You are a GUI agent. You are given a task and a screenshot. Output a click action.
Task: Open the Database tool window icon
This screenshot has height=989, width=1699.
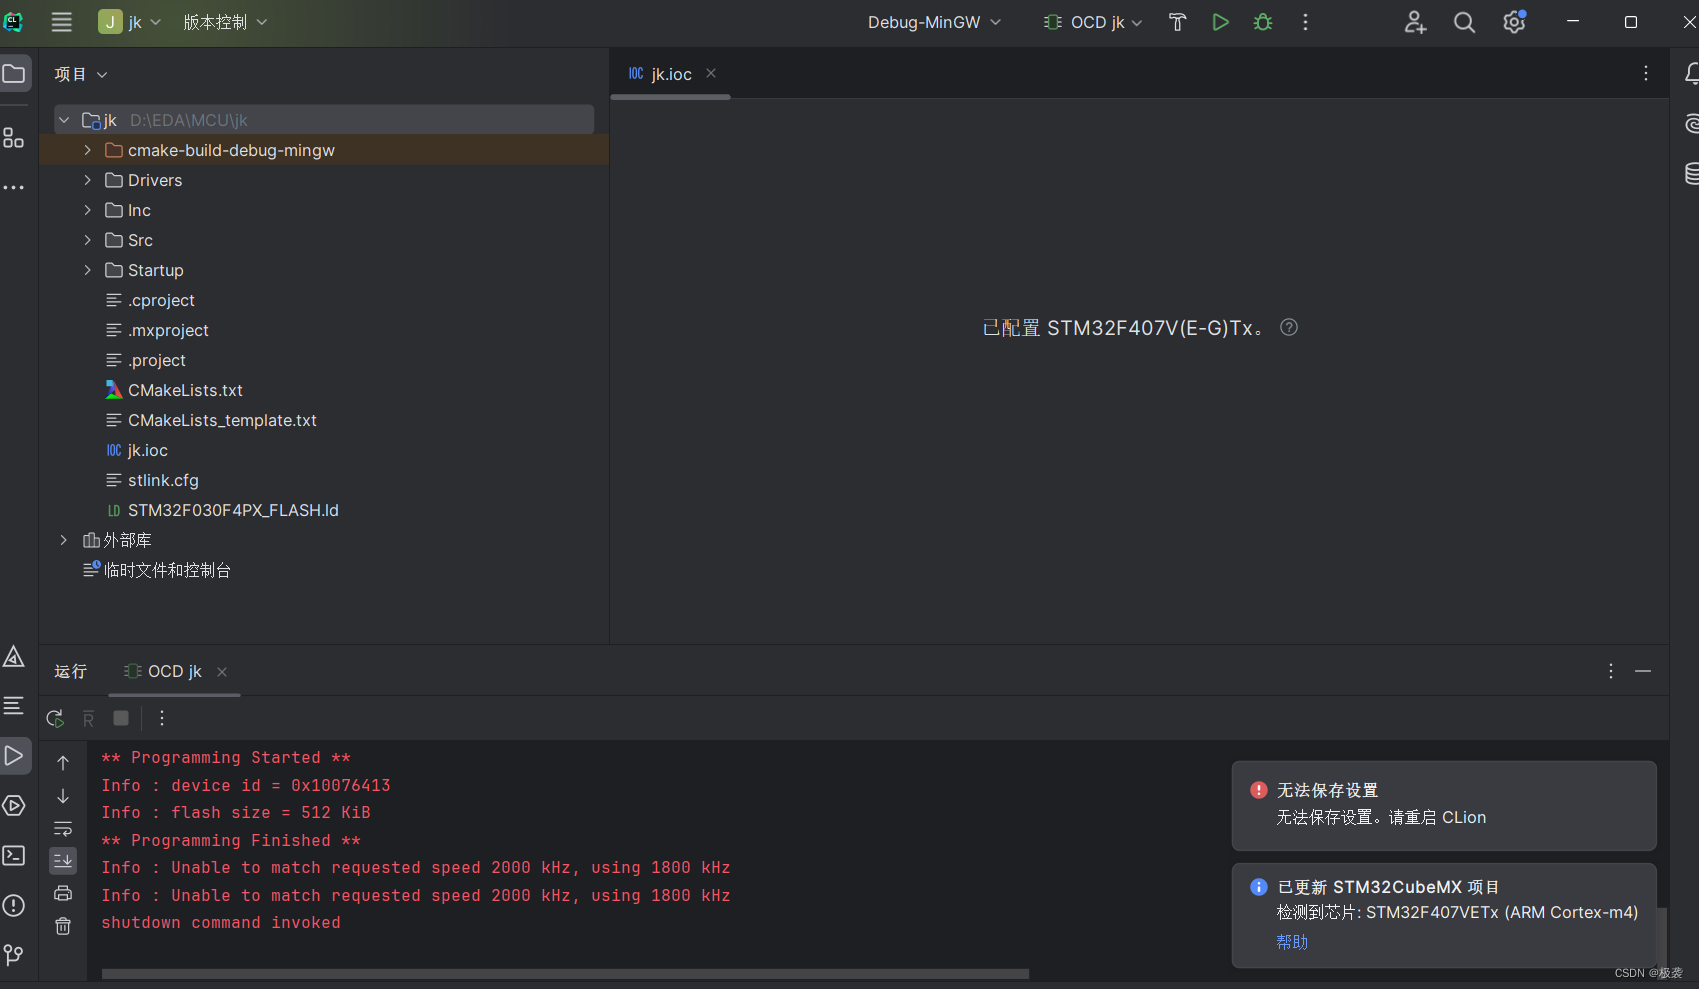pyautogui.click(x=1691, y=173)
